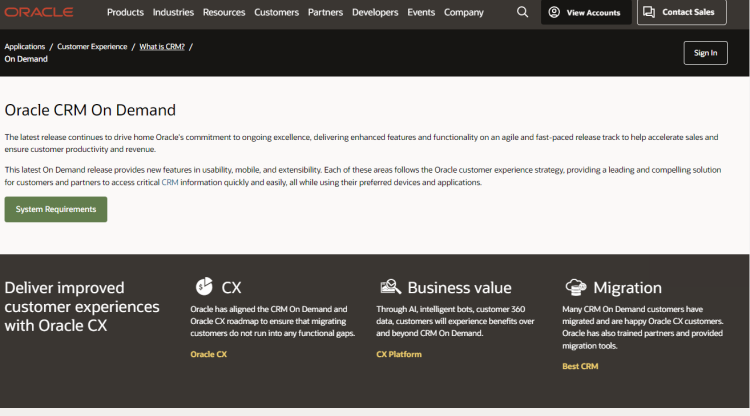Click the Migration cloud icon

[576, 287]
